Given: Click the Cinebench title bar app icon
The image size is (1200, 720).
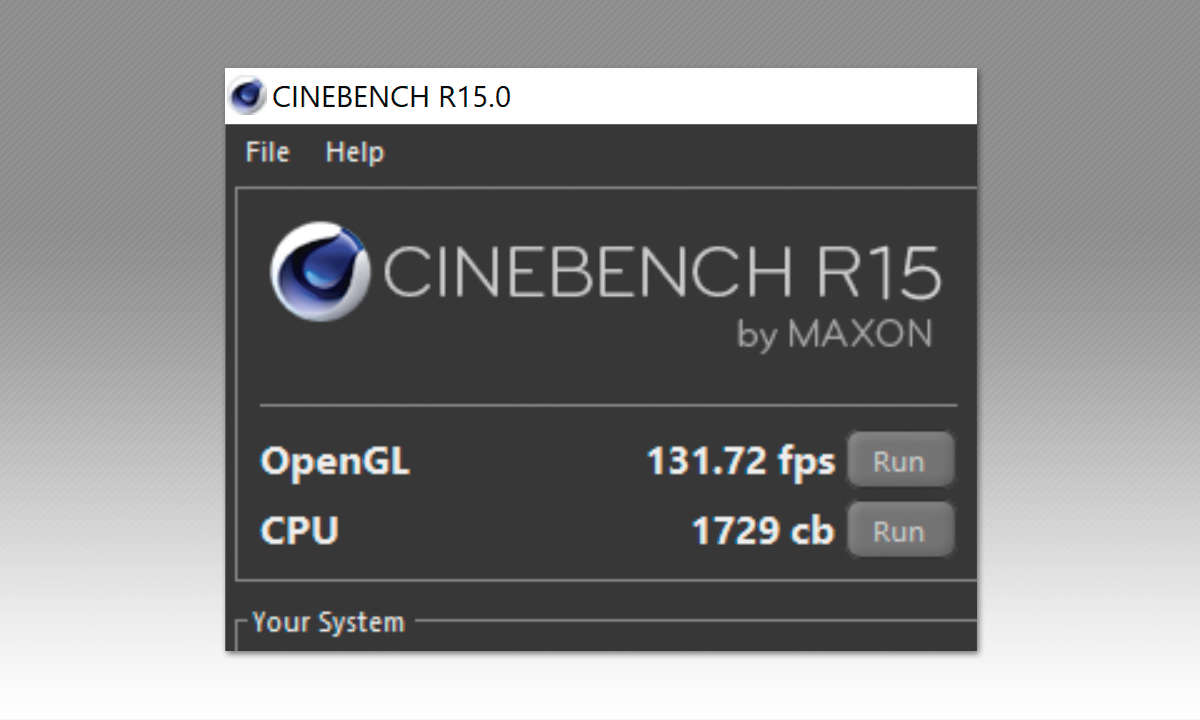Looking at the screenshot, I should tap(247, 97).
